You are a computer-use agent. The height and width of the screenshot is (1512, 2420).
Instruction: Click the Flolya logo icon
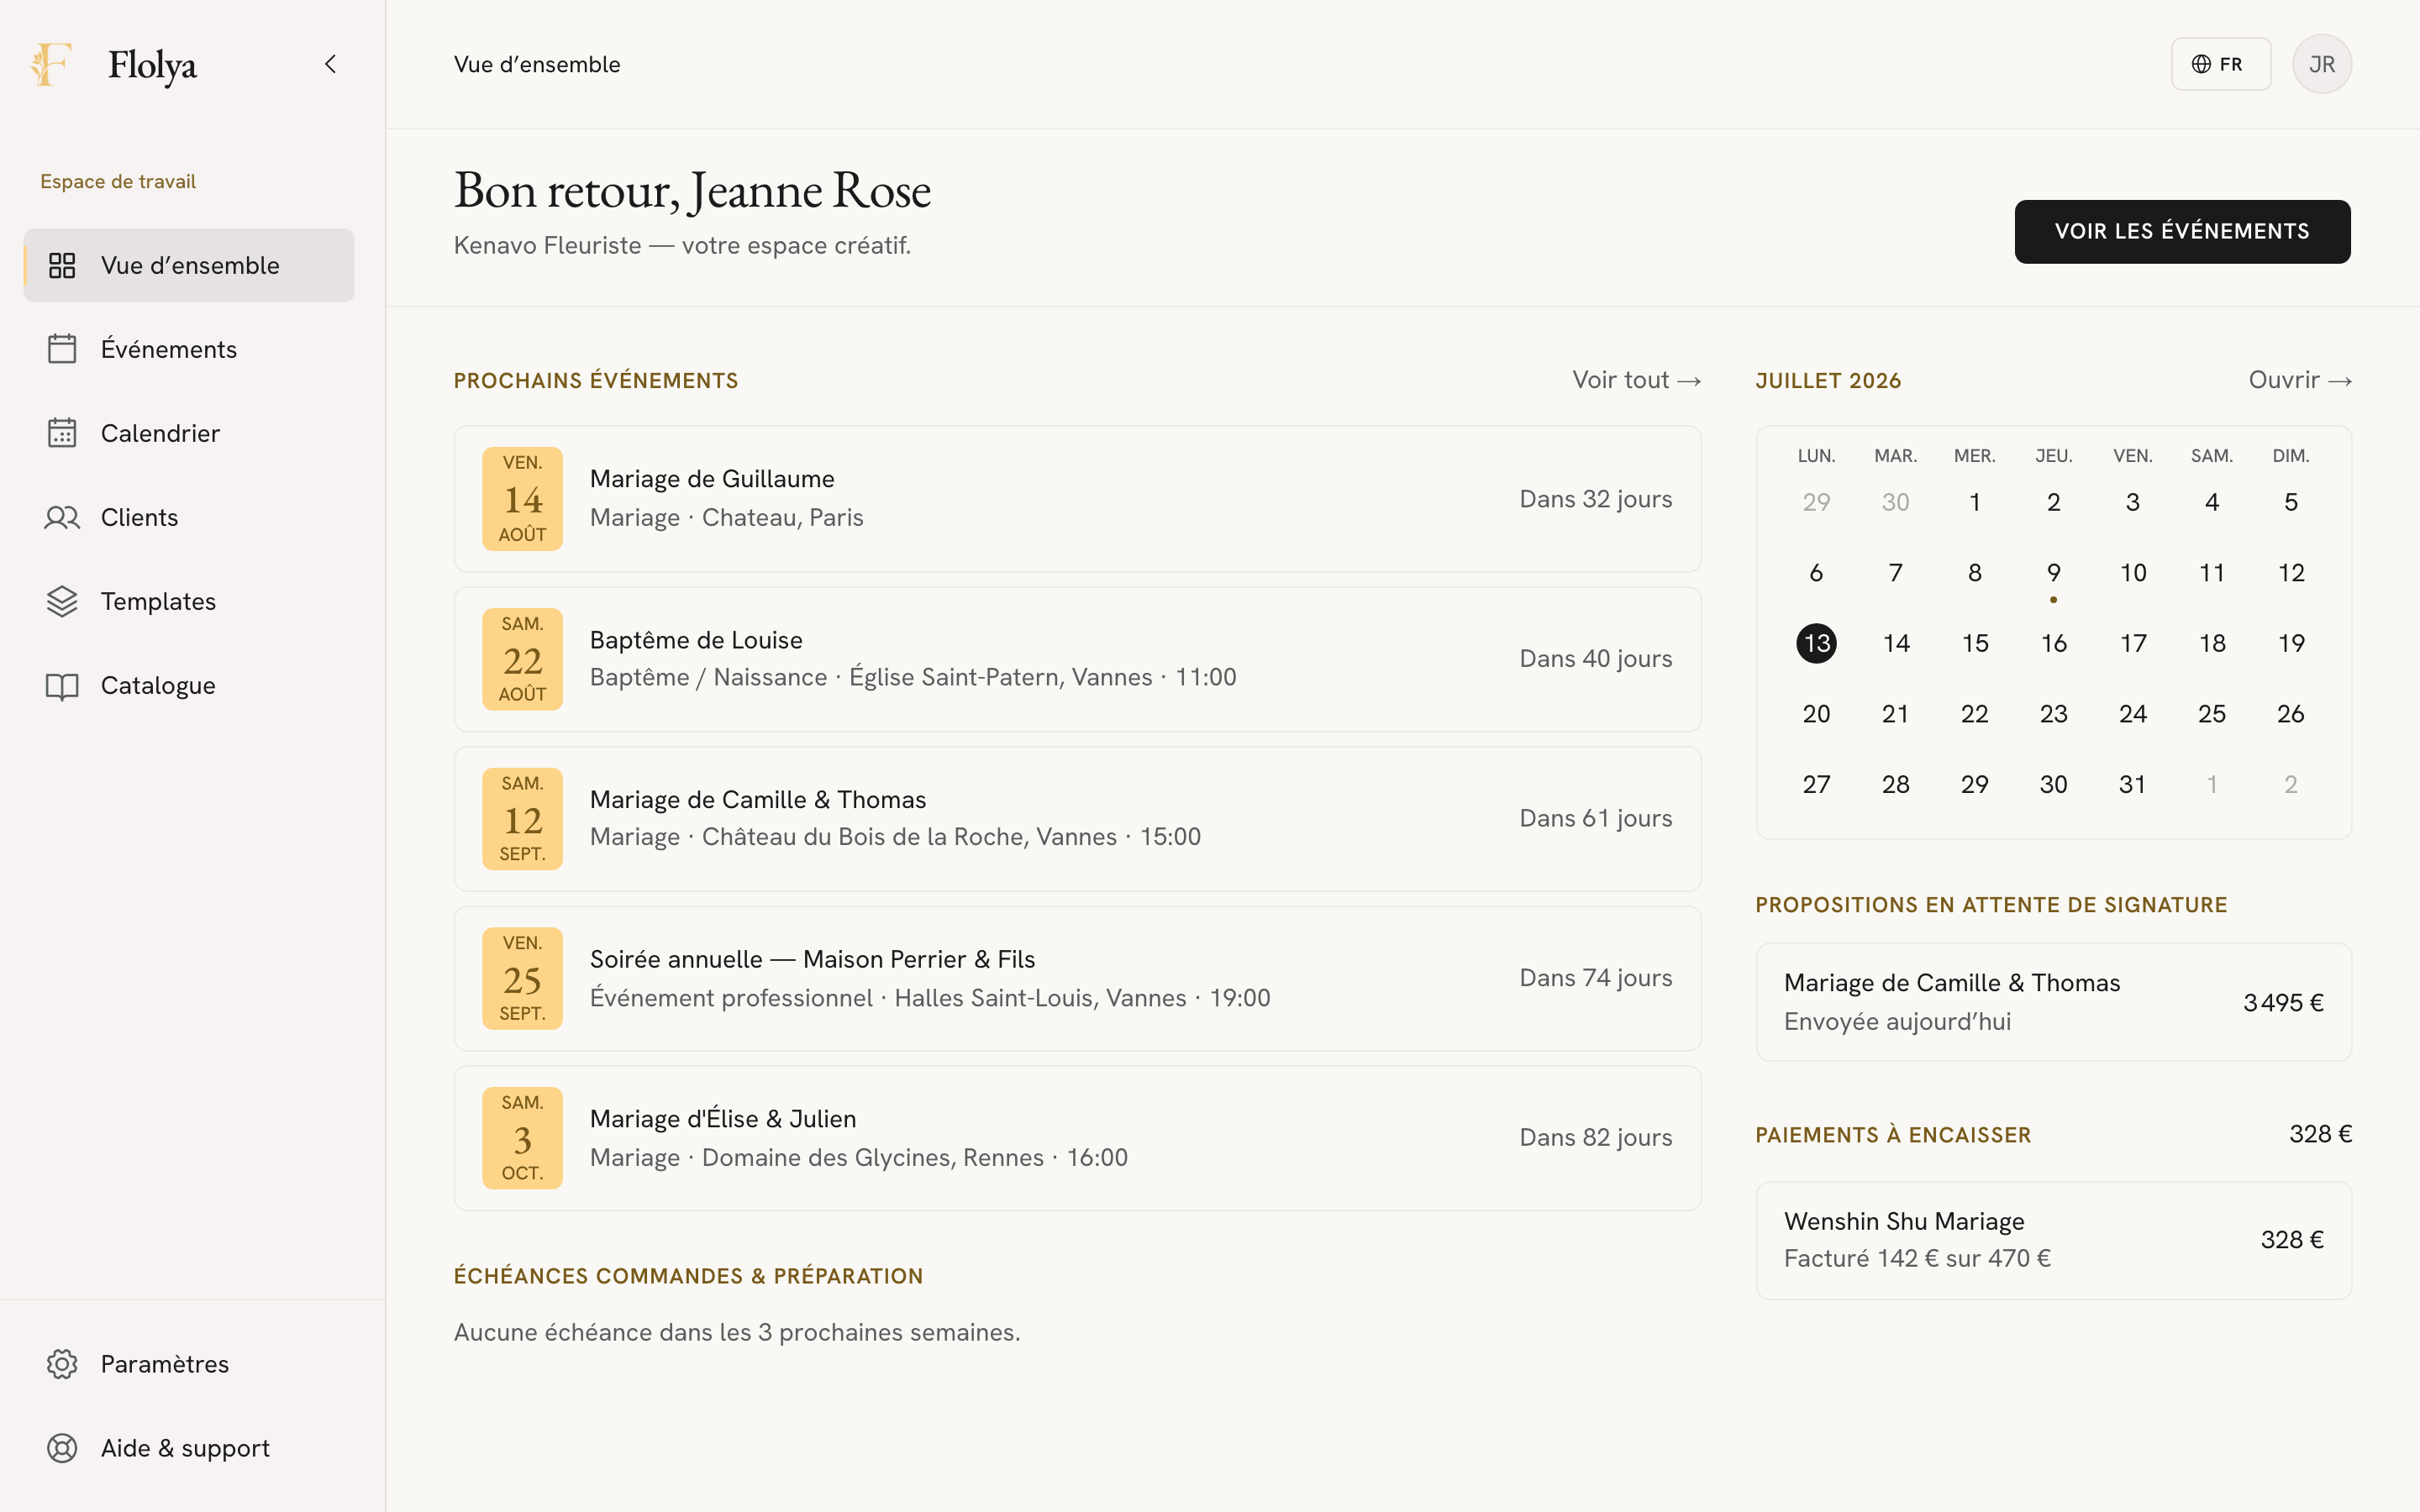[50, 65]
